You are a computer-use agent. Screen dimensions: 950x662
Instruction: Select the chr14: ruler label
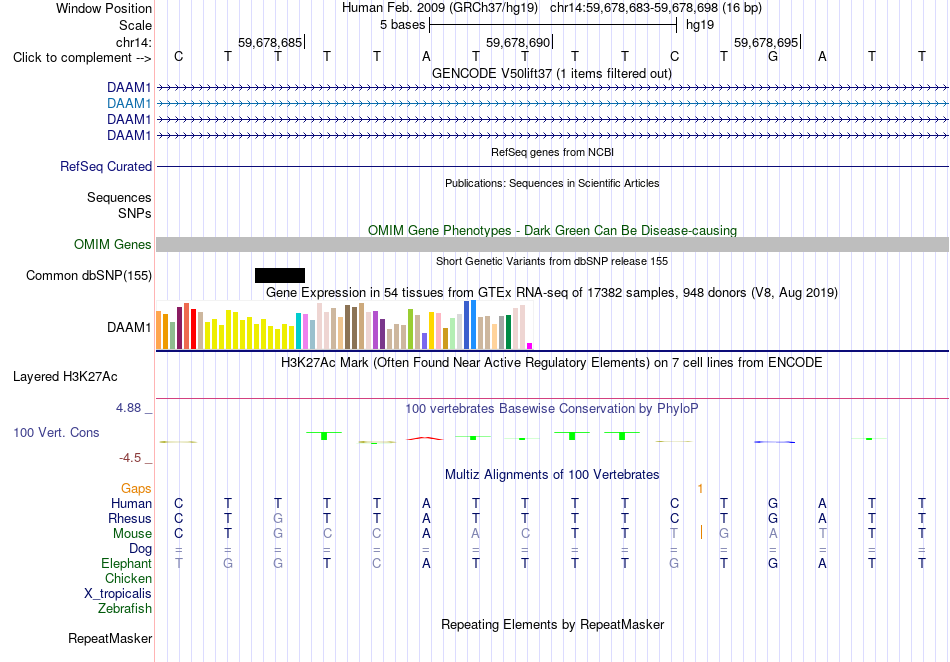point(133,42)
